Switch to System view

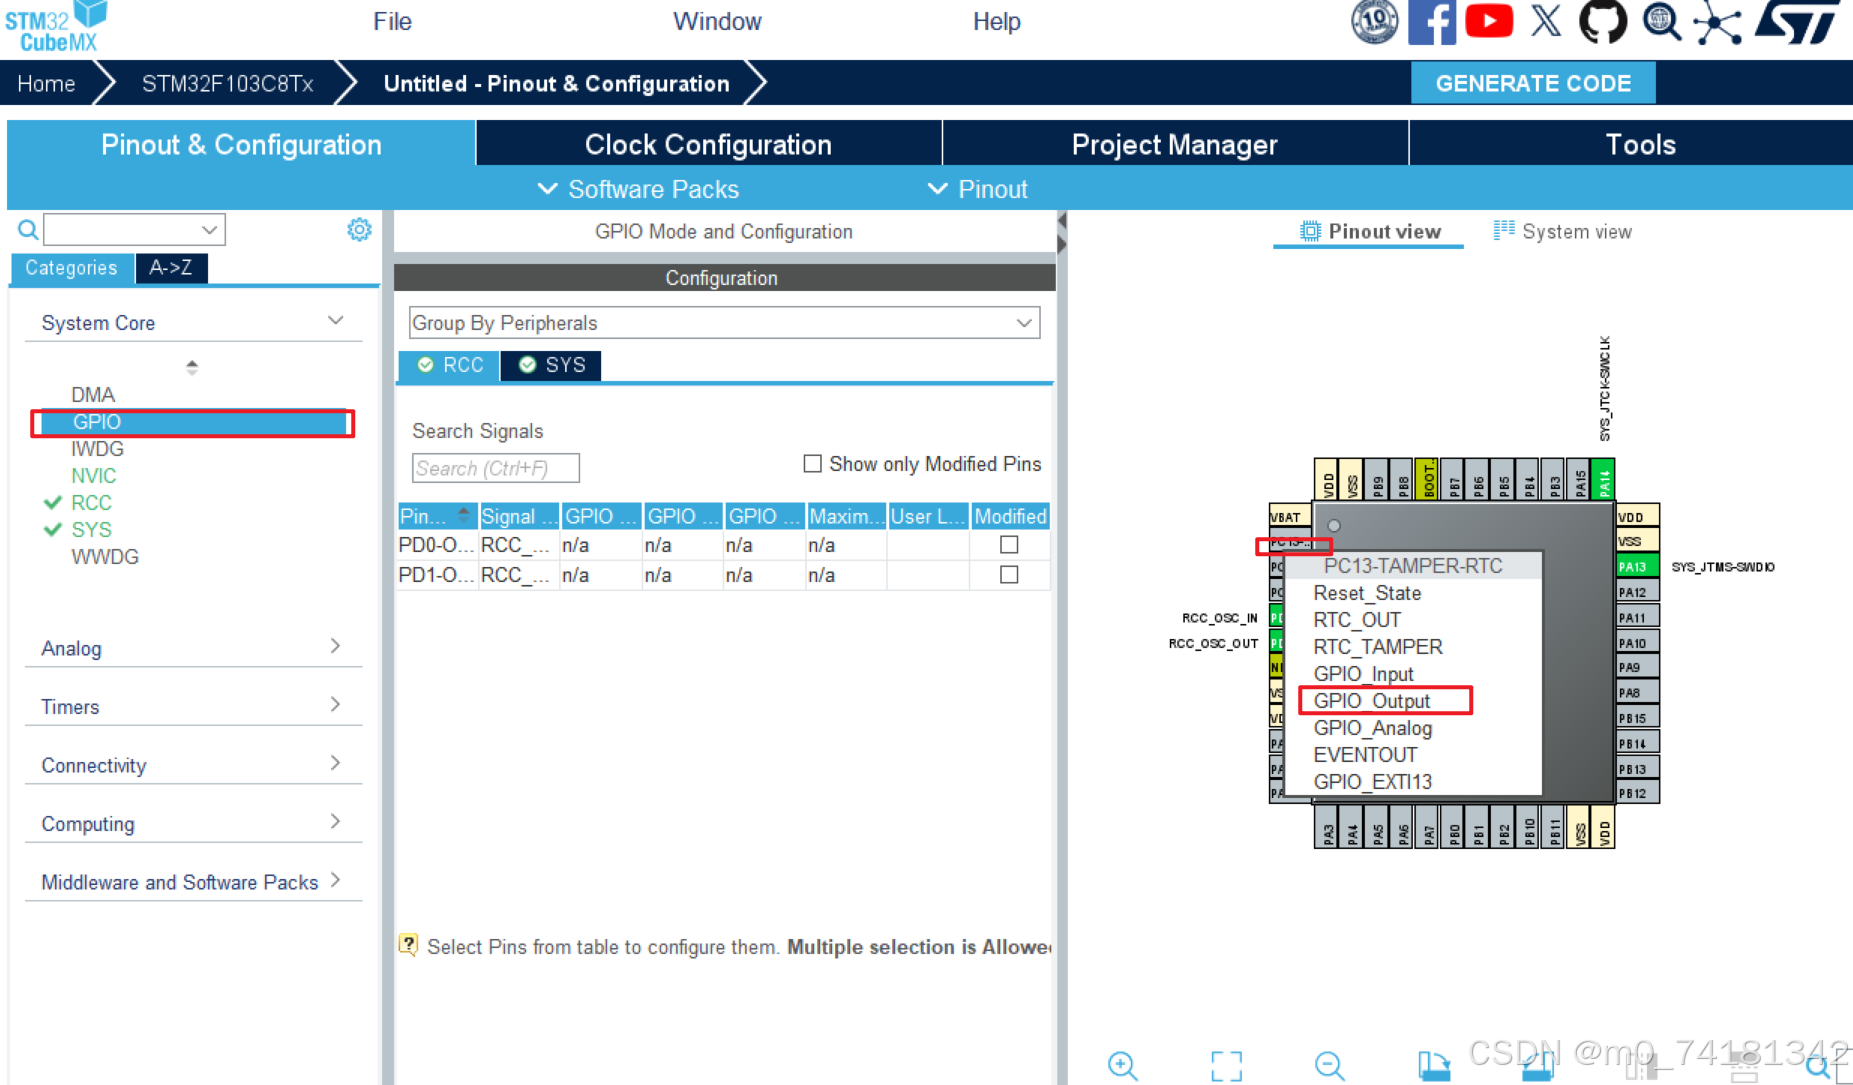(1562, 231)
